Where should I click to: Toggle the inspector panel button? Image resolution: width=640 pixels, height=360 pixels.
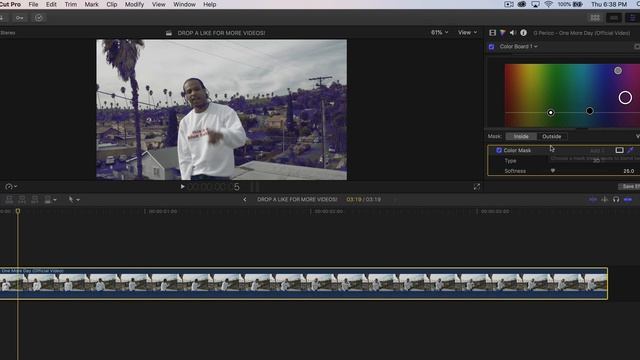(x=633, y=18)
